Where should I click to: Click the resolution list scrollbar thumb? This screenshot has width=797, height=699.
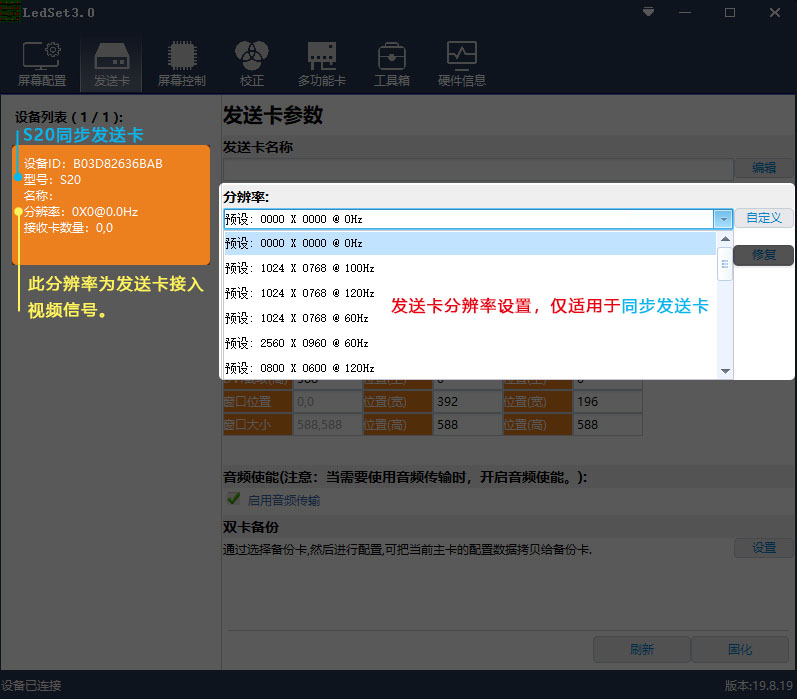(x=725, y=264)
